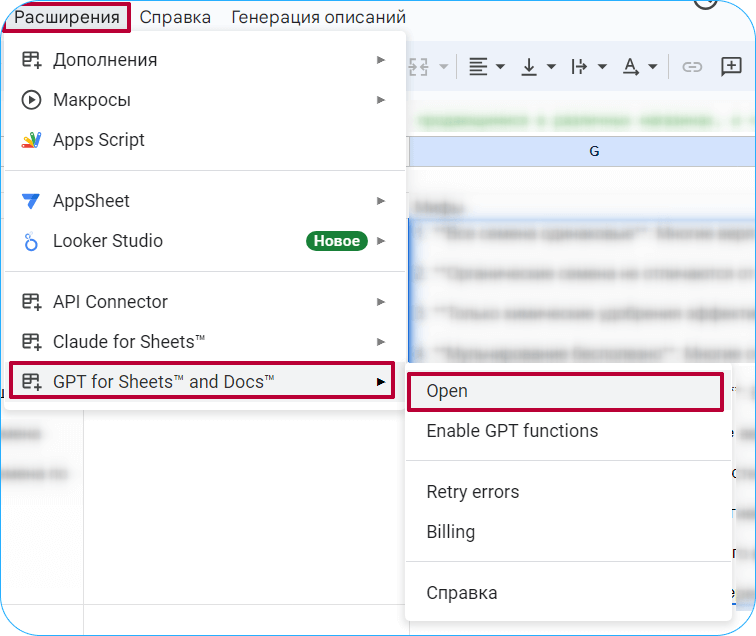The width and height of the screenshot is (756, 636).
Task: Click the insert link toolbar icon
Action: (x=692, y=67)
